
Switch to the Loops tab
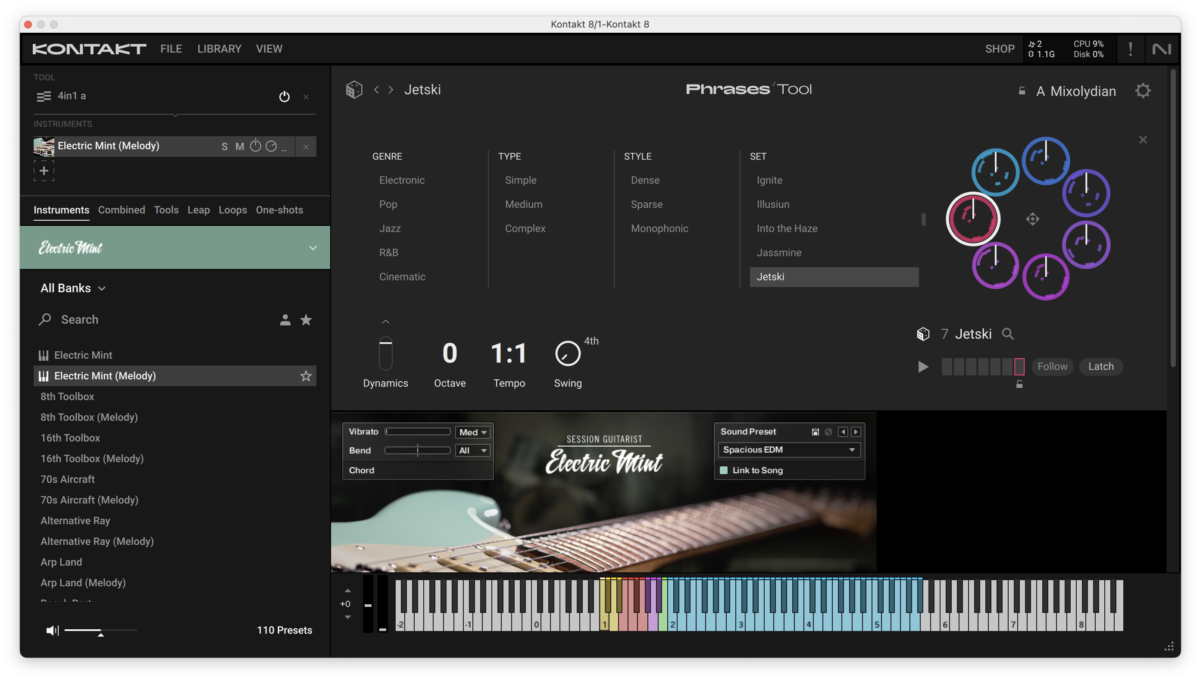tap(233, 210)
